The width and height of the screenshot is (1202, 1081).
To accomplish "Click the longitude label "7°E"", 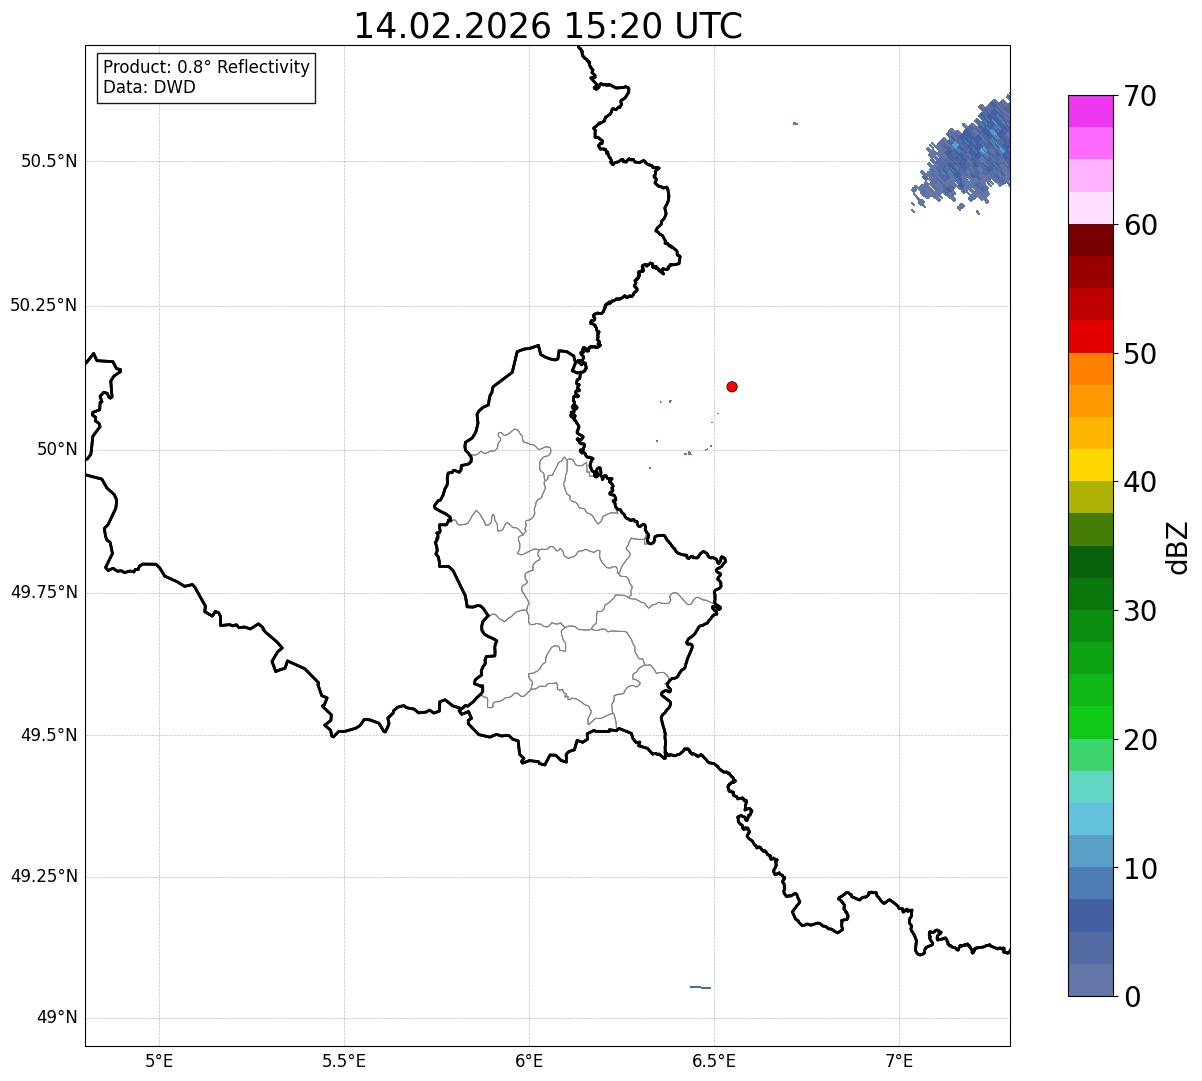I will [900, 1061].
